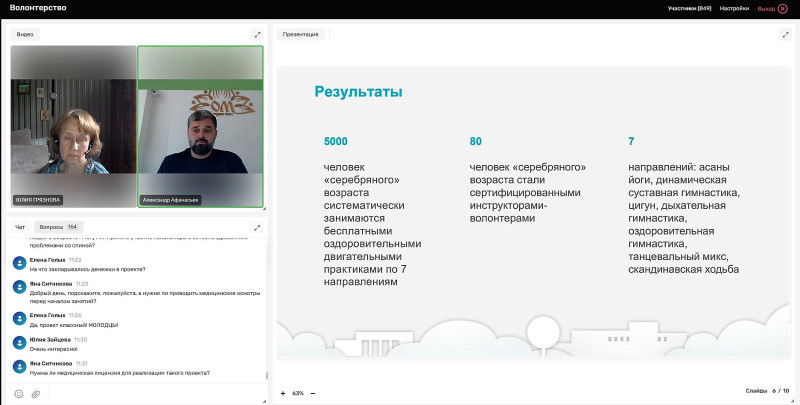This screenshot has height=405, width=800.
Task: Select Александр Афанасьев's video tile
Action: 201,126
